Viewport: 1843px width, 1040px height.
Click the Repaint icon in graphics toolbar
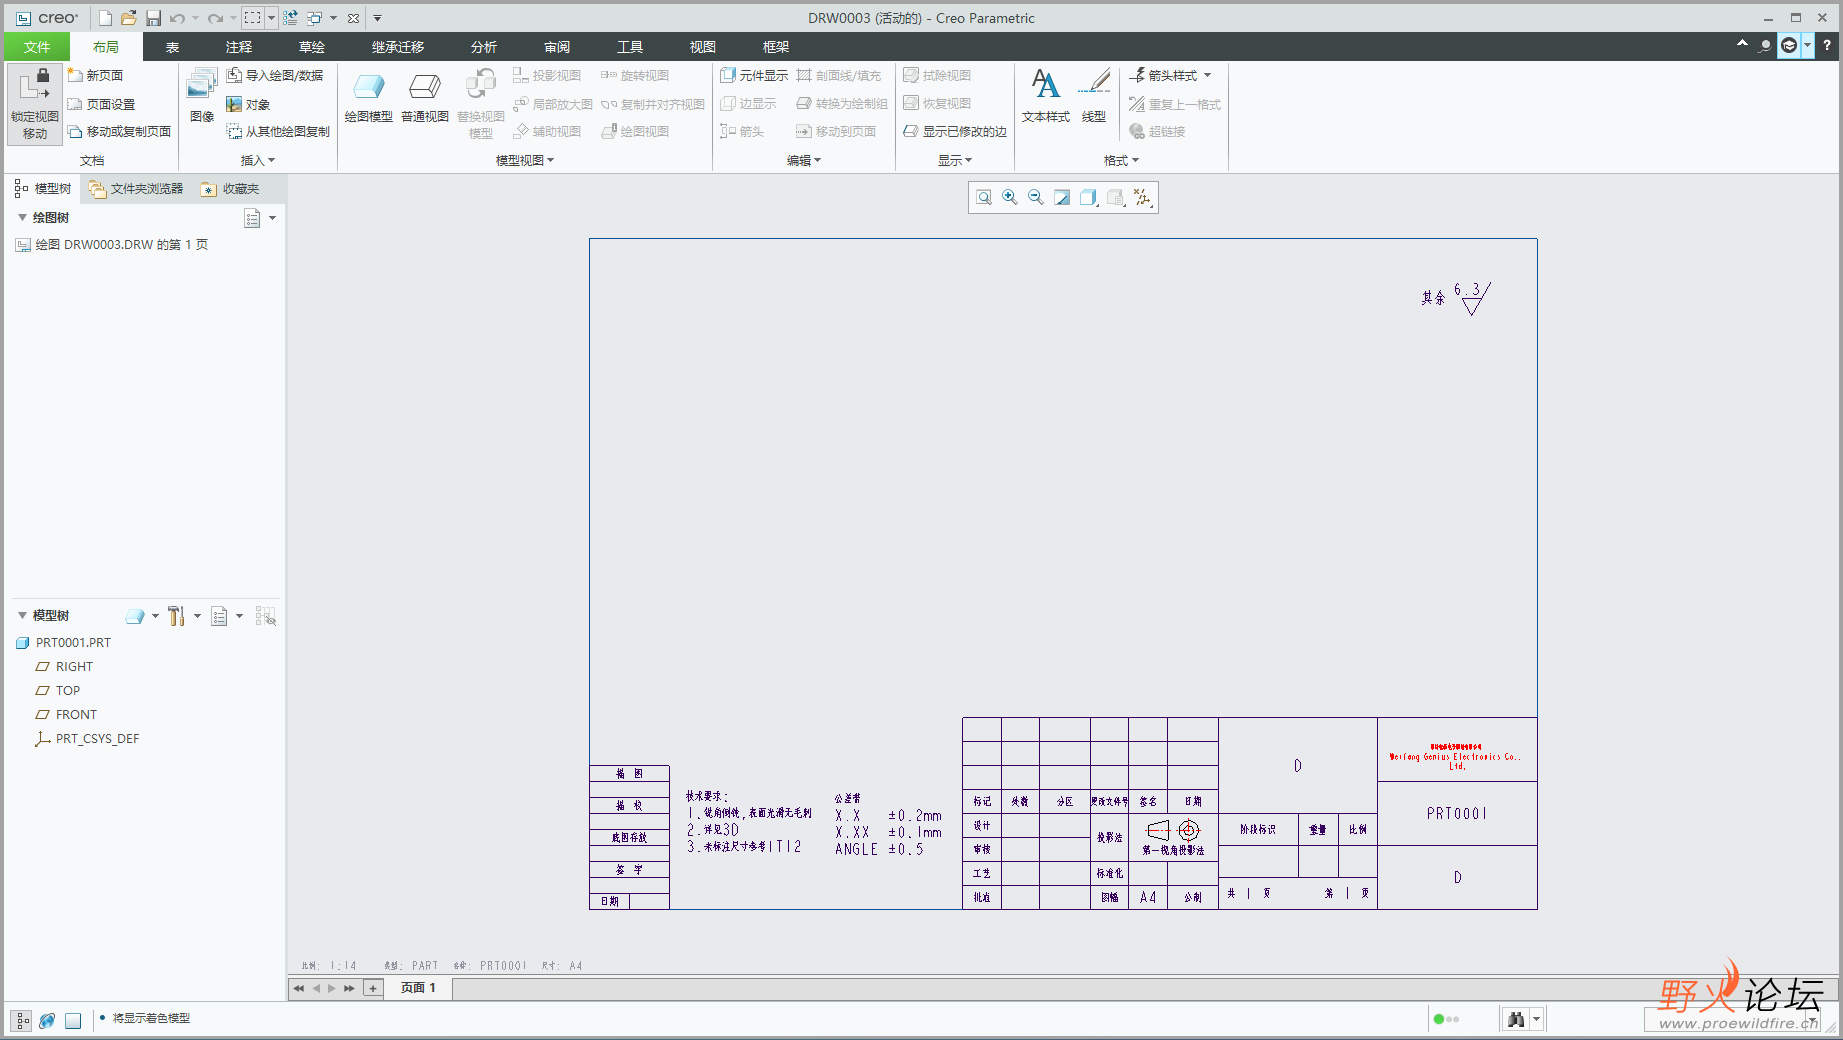click(x=1062, y=198)
